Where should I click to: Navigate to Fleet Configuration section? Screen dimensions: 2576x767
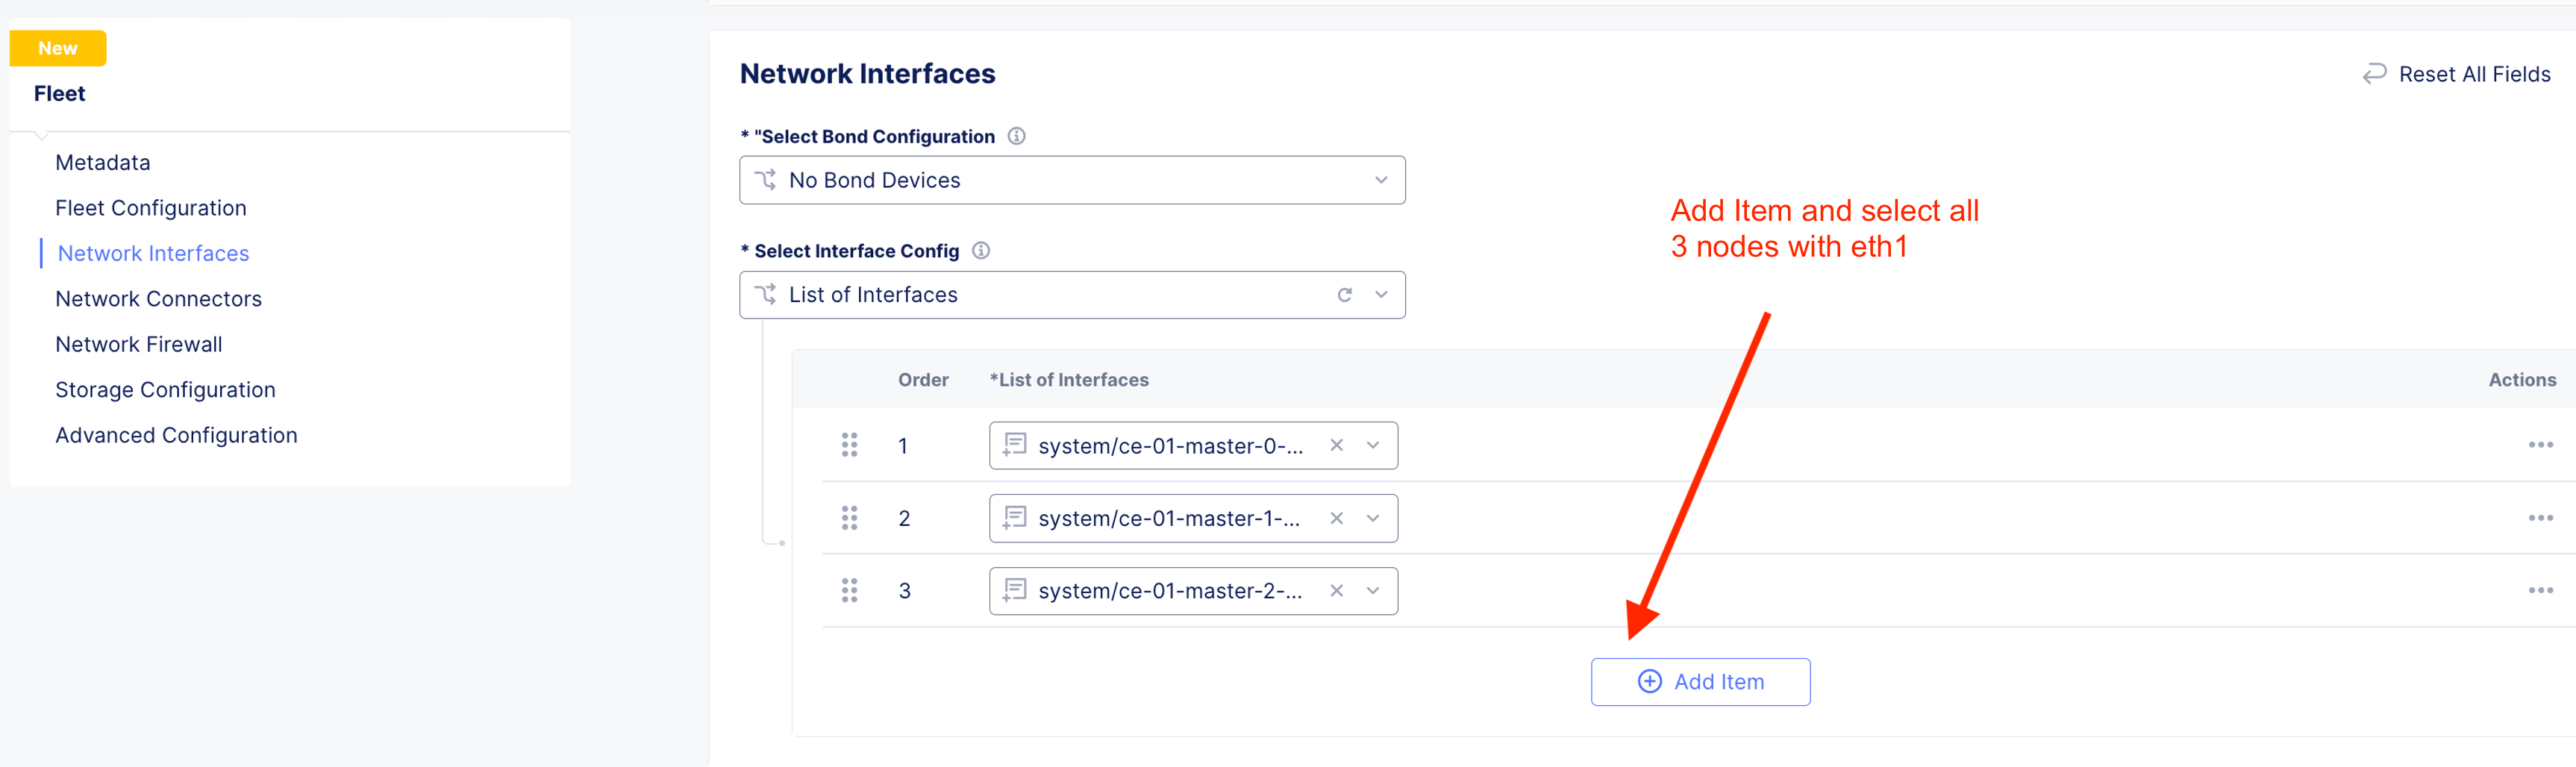[150, 208]
